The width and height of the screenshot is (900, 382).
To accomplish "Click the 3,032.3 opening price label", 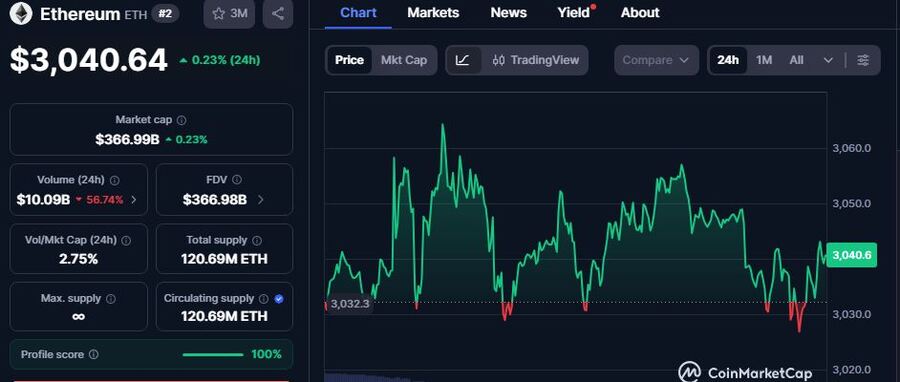I will [x=350, y=303].
